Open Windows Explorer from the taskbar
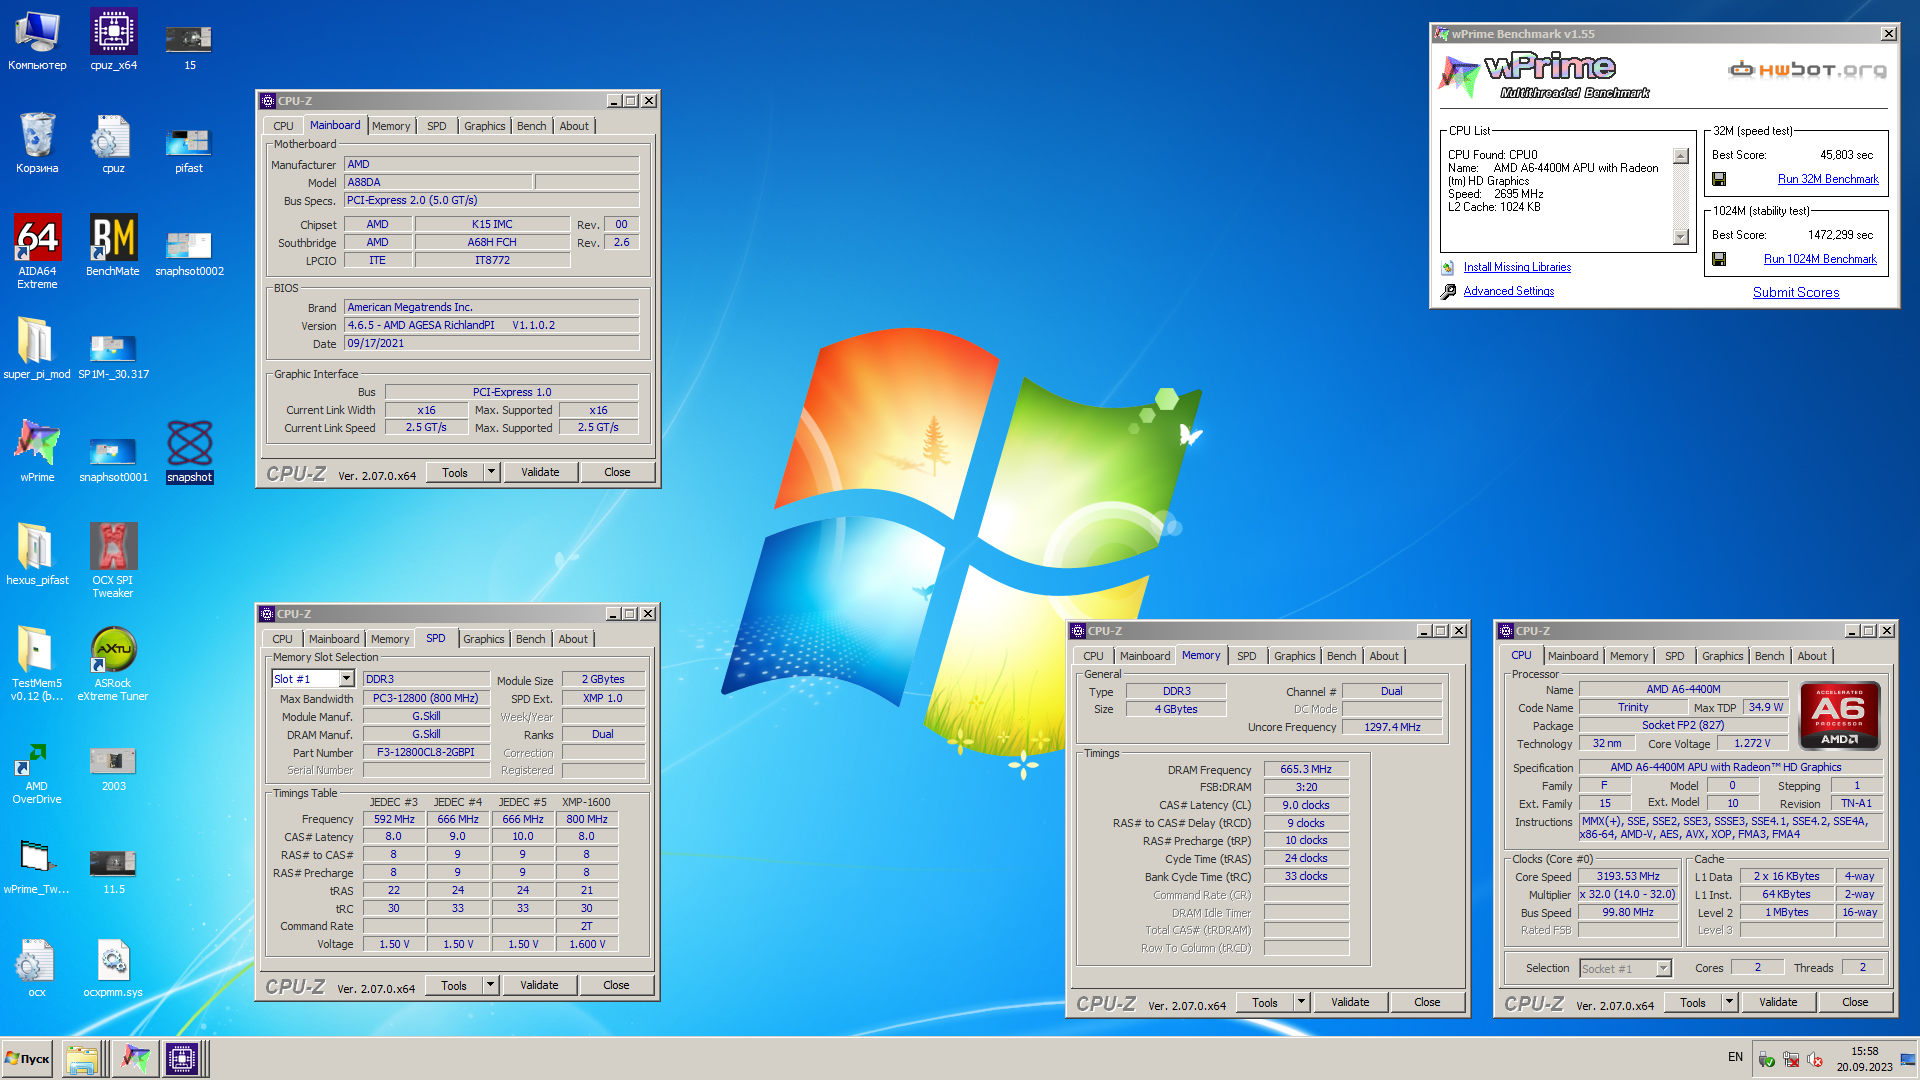This screenshot has height=1080, width=1920. point(82,1059)
